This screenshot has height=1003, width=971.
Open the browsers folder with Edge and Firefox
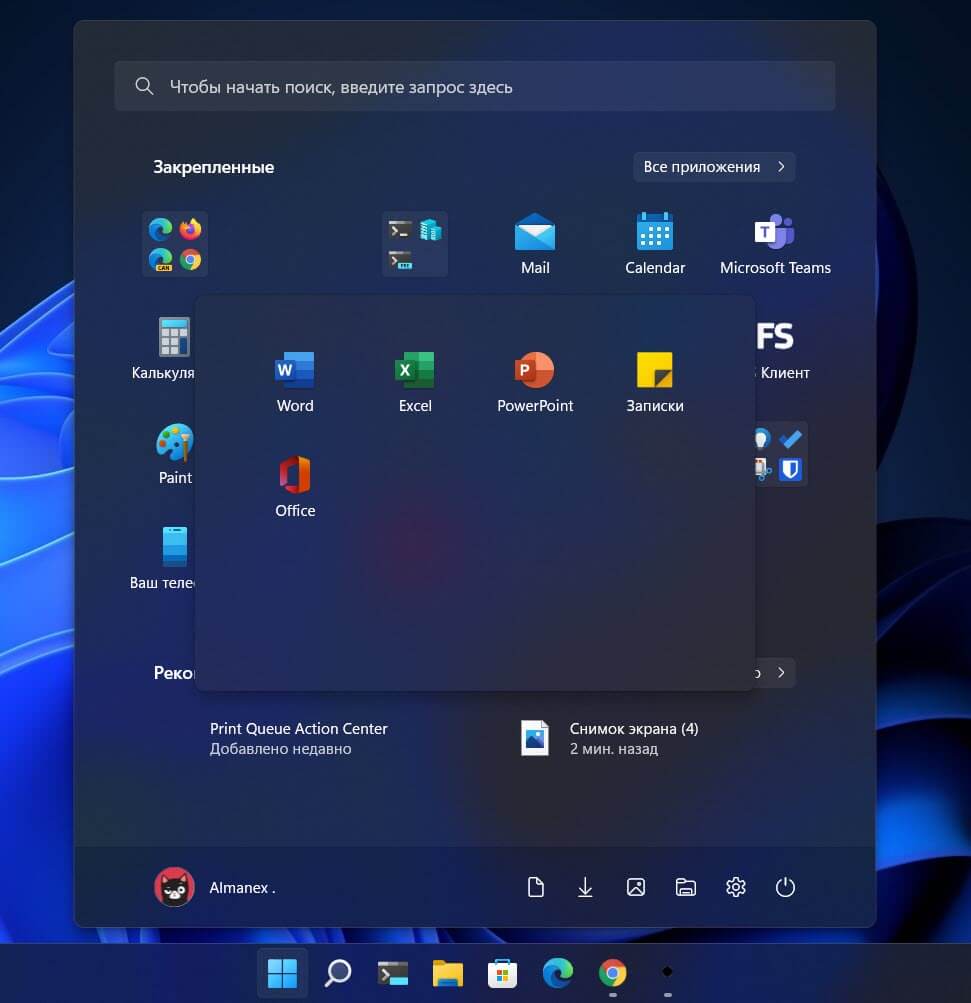pyautogui.click(x=175, y=244)
